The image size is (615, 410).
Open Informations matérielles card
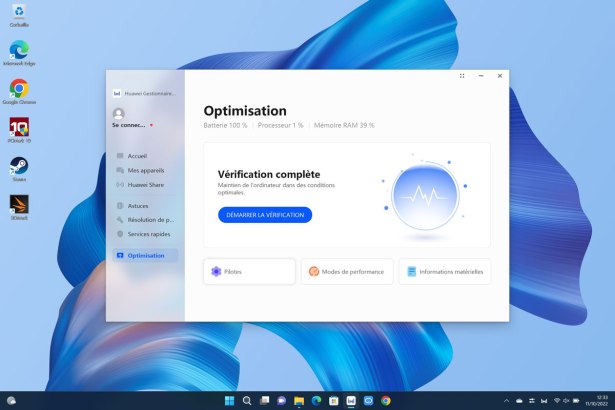tap(445, 272)
